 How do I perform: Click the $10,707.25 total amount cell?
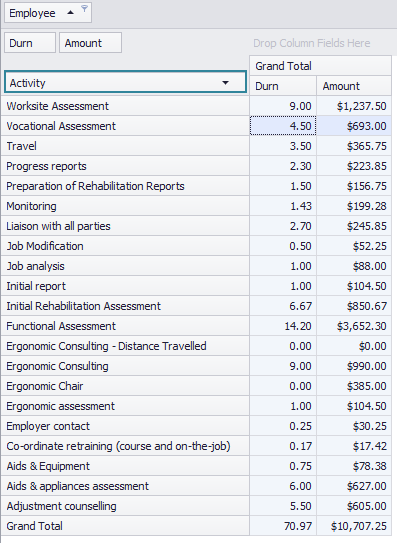(x=354, y=526)
